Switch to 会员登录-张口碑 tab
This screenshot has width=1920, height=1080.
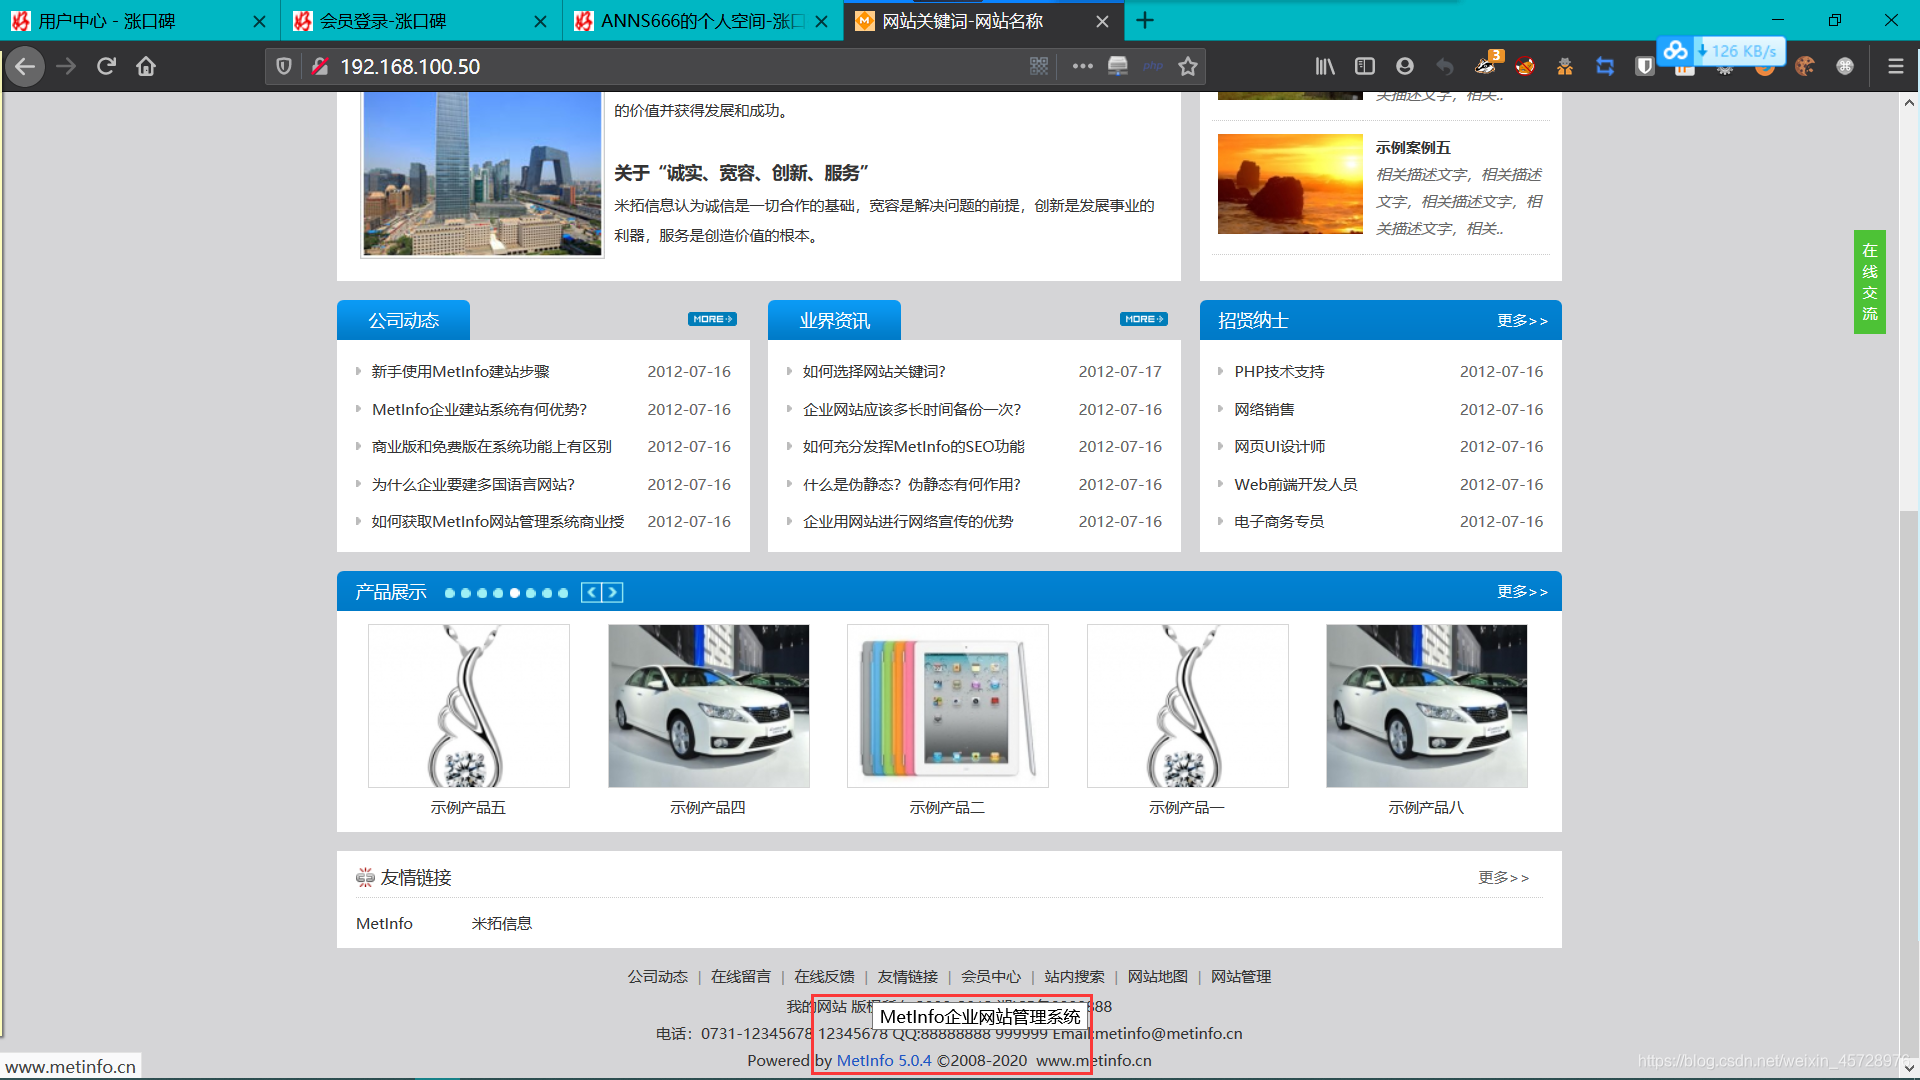tap(420, 21)
